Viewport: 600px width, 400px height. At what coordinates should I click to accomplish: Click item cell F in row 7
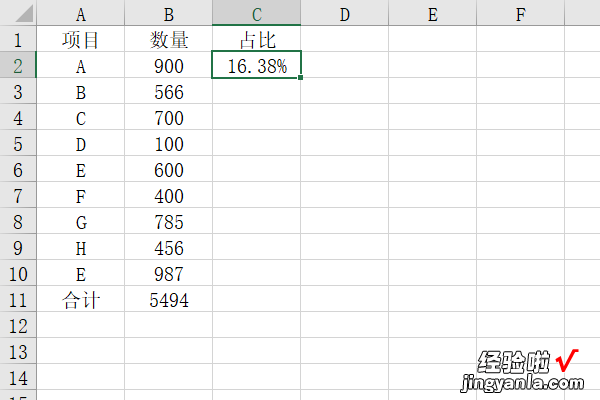coord(80,195)
